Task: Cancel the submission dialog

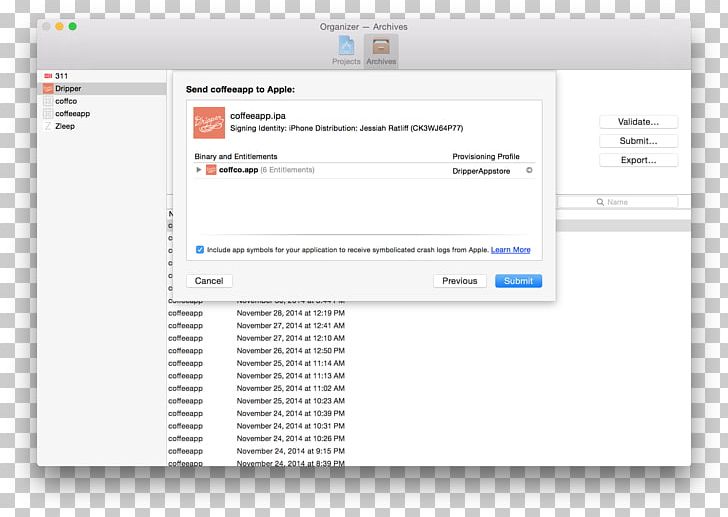Action: click(209, 281)
